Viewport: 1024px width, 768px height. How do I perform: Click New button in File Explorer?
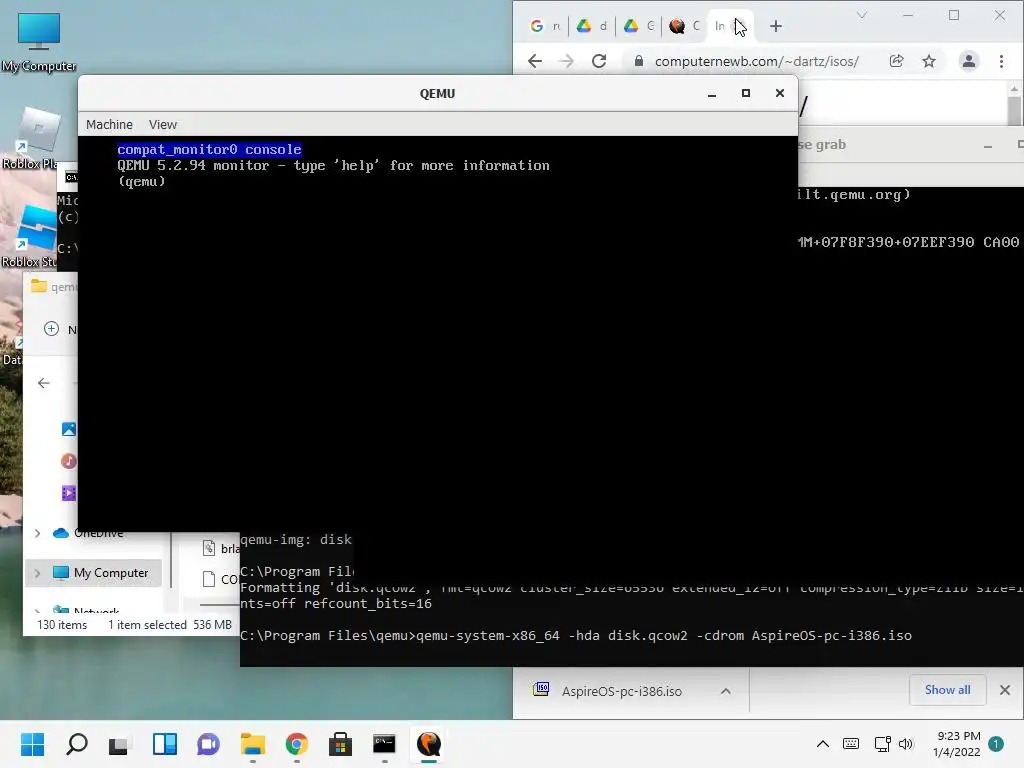[59, 329]
